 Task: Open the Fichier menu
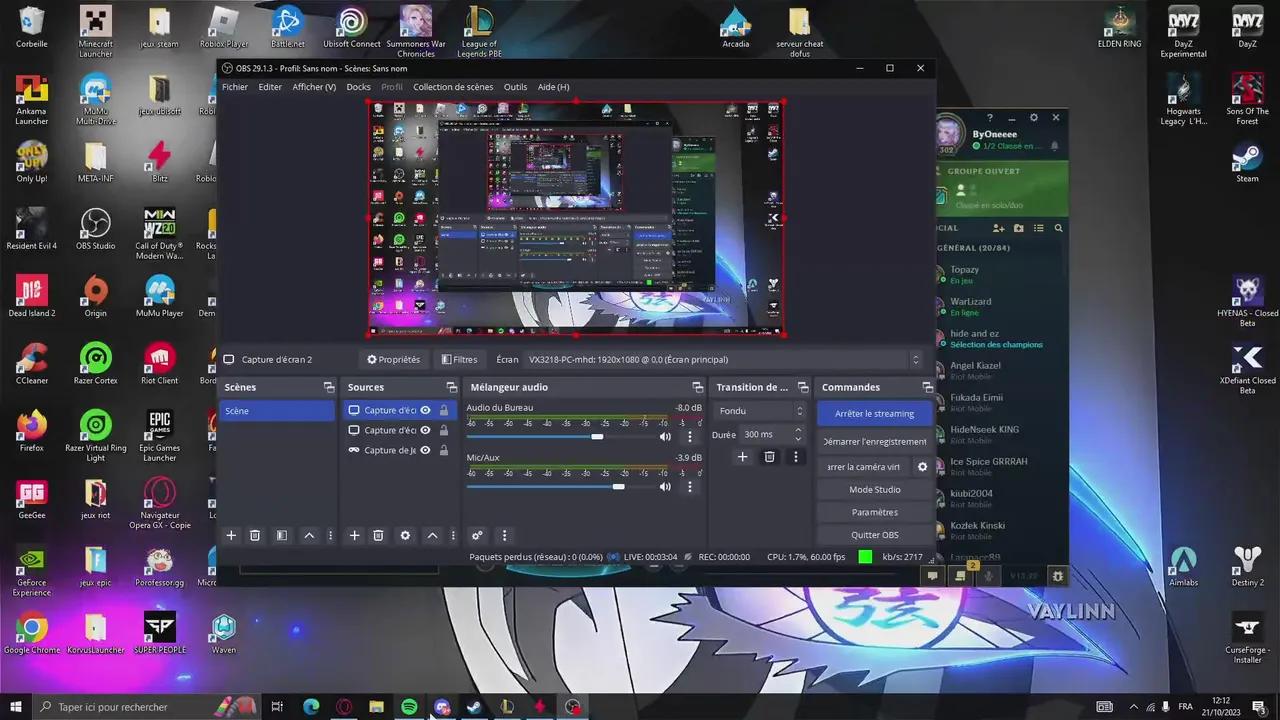pyautogui.click(x=234, y=87)
